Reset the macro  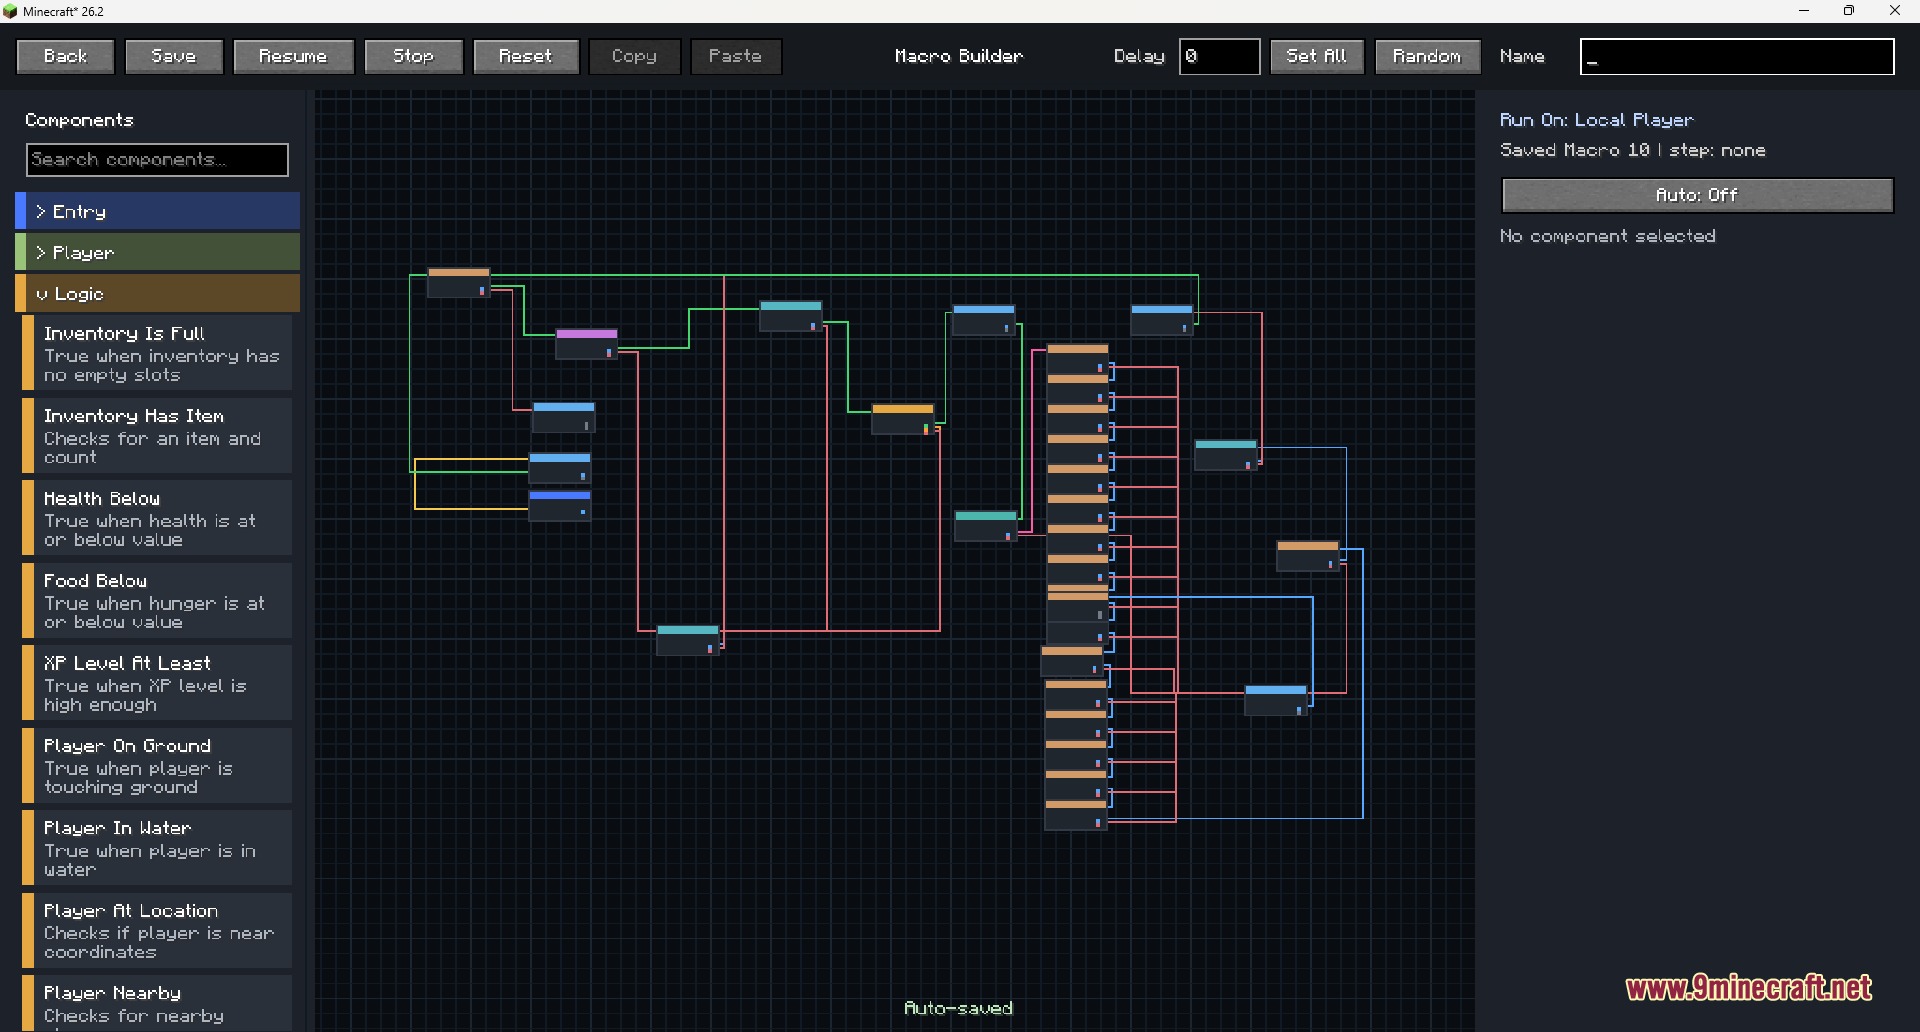click(526, 56)
